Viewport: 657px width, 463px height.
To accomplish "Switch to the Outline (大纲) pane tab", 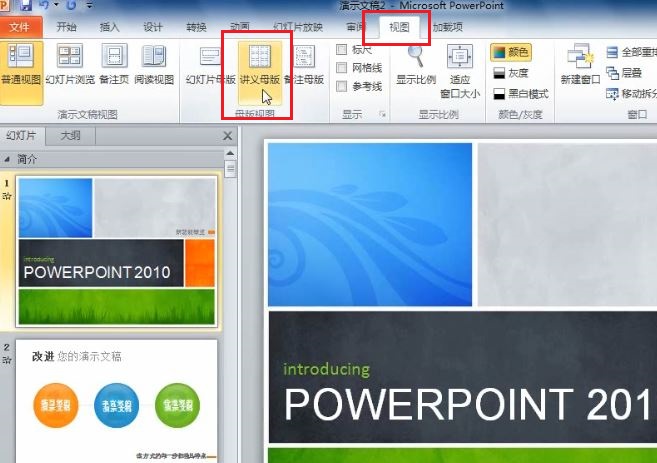I will pos(70,136).
